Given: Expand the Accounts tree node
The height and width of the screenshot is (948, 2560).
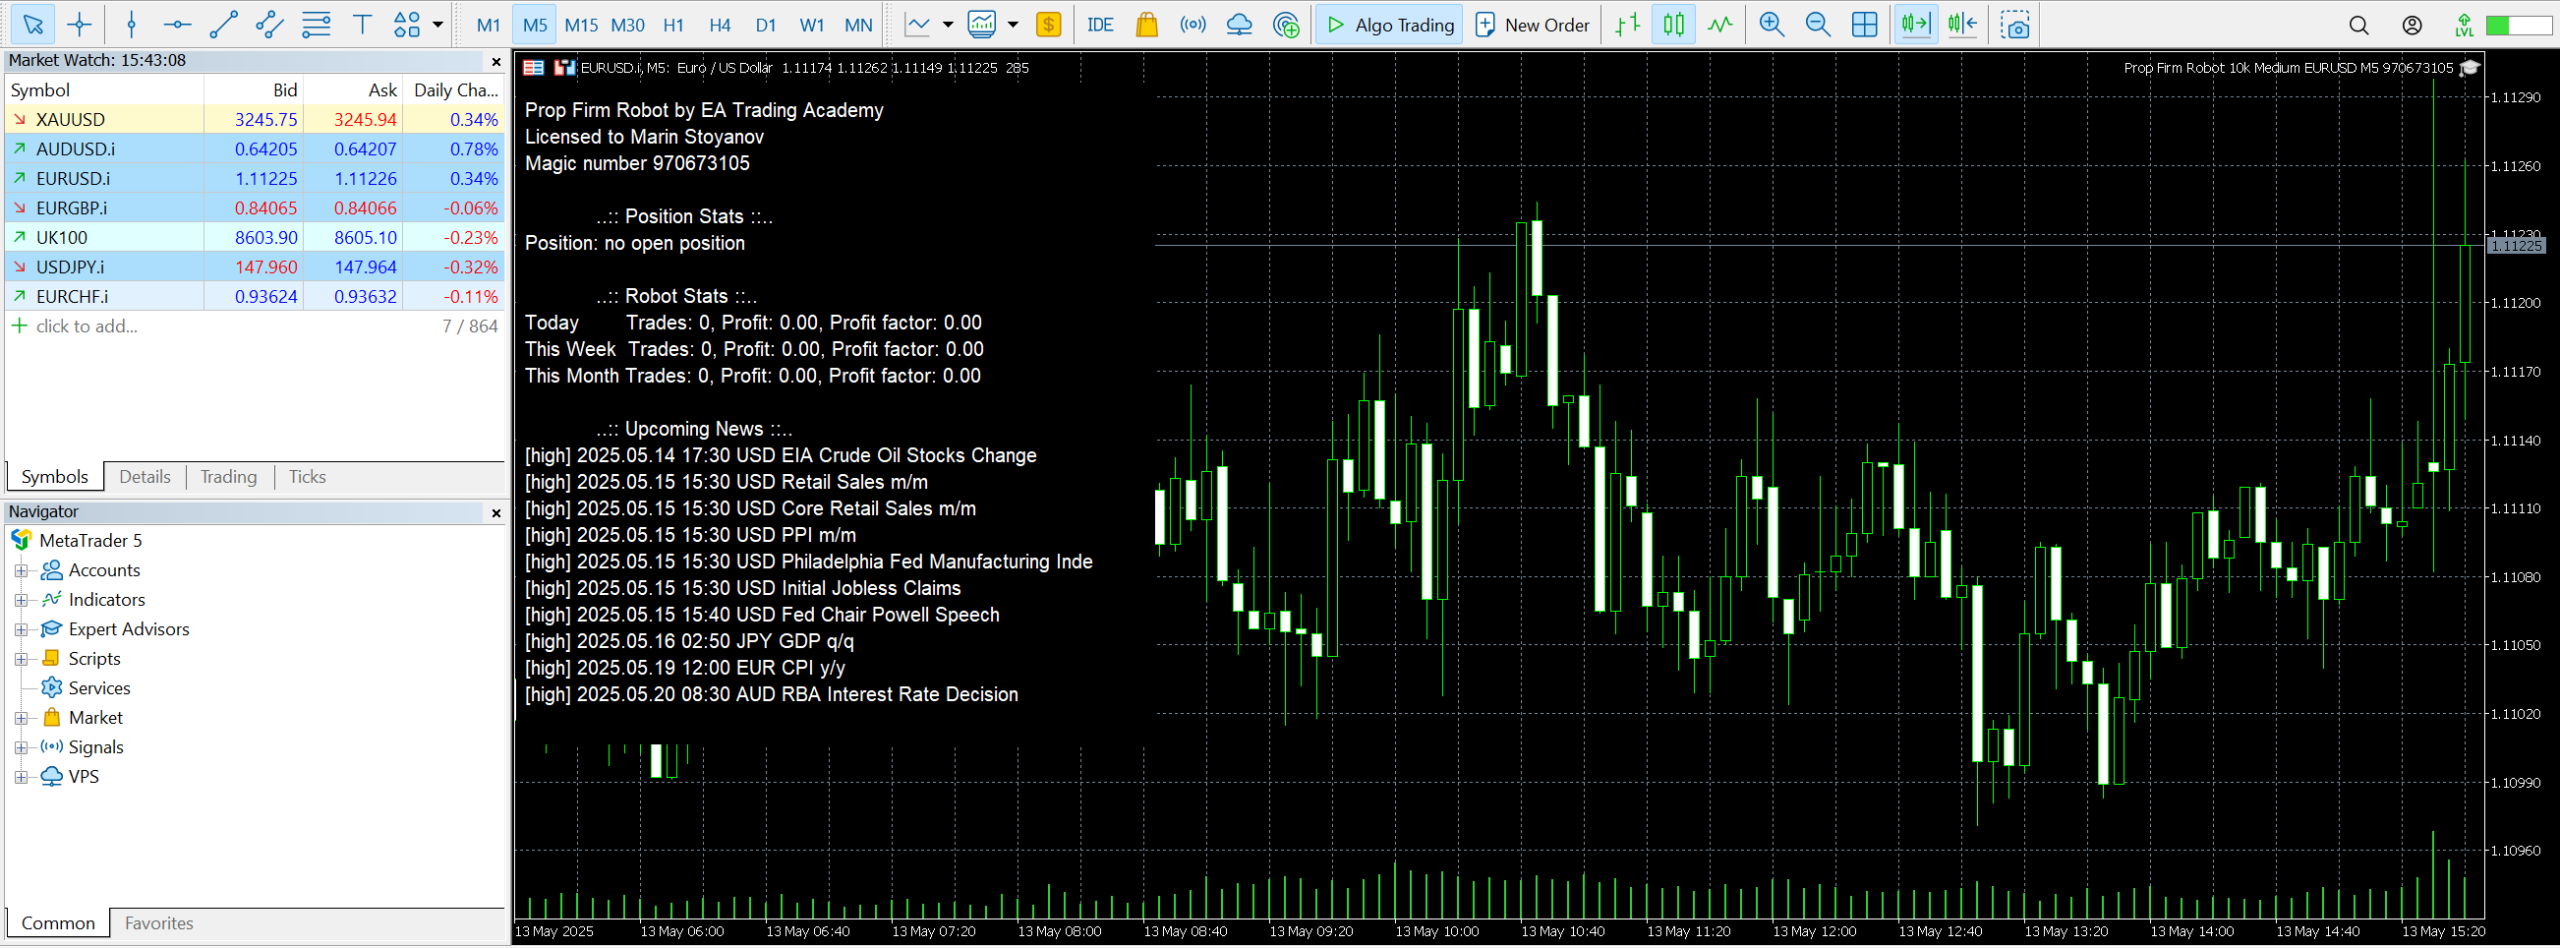Looking at the screenshot, I should point(20,571).
